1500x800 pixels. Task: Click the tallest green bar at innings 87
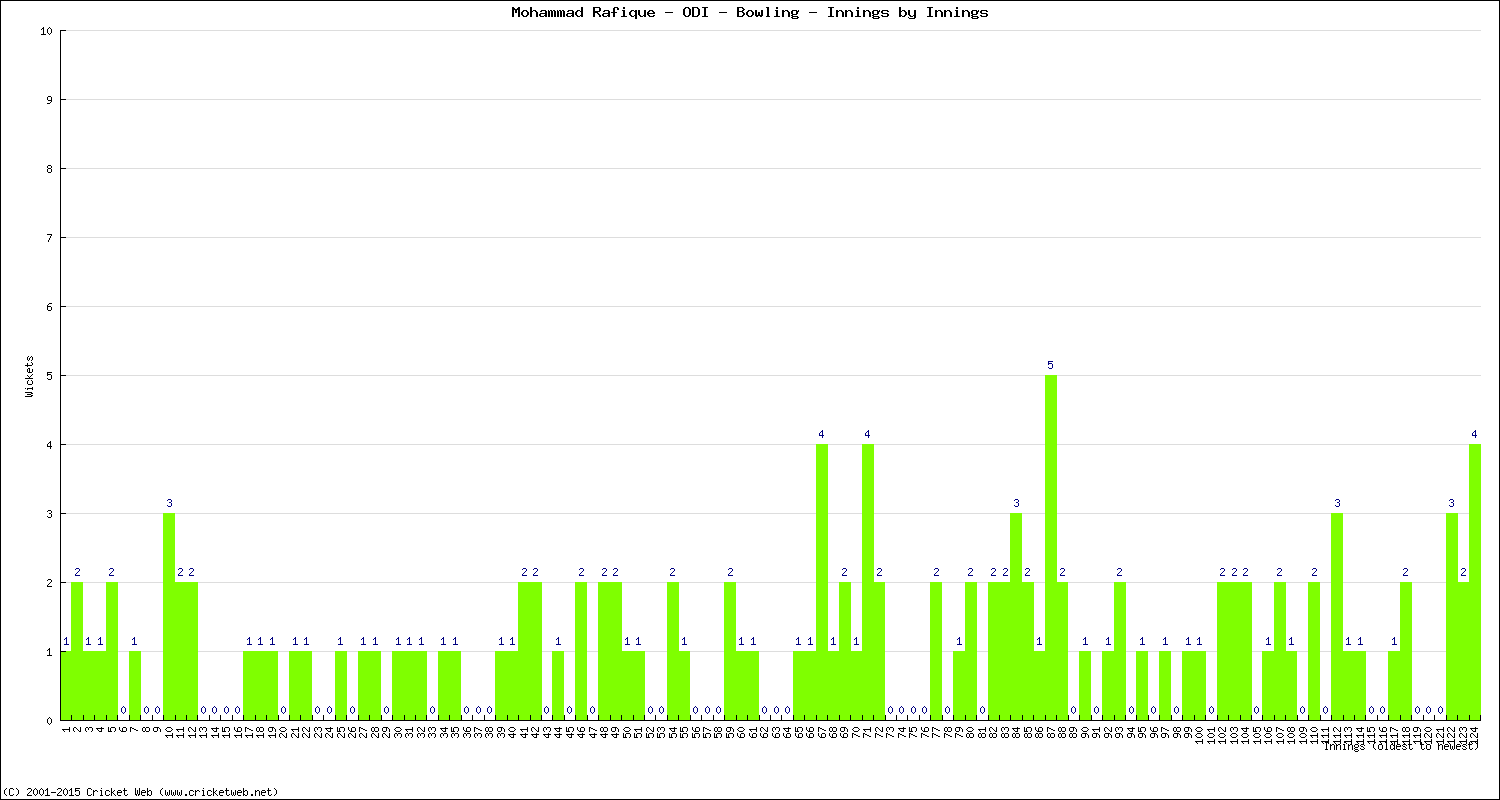click(x=1051, y=548)
